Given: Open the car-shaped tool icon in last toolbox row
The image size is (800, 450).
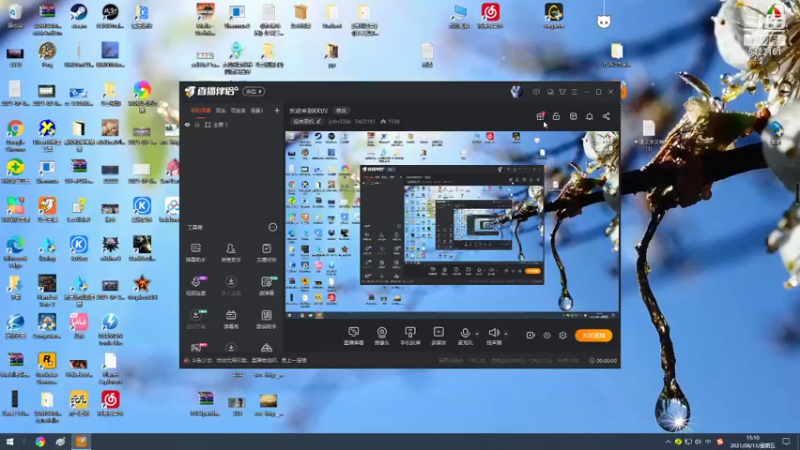Looking at the screenshot, I should [x=266, y=348].
